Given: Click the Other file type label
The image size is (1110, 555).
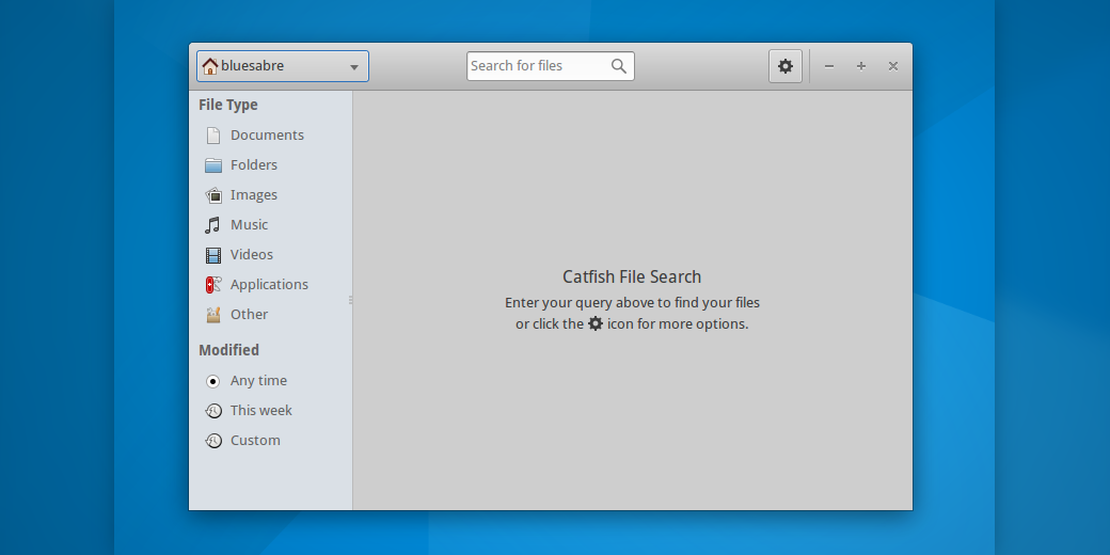Looking at the screenshot, I should pyautogui.click(x=249, y=314).
